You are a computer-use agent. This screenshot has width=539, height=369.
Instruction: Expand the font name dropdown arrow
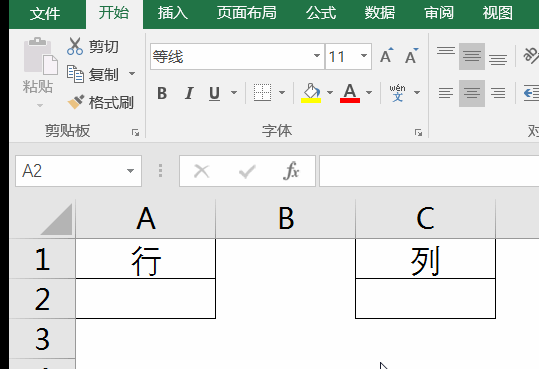[317, 56]
